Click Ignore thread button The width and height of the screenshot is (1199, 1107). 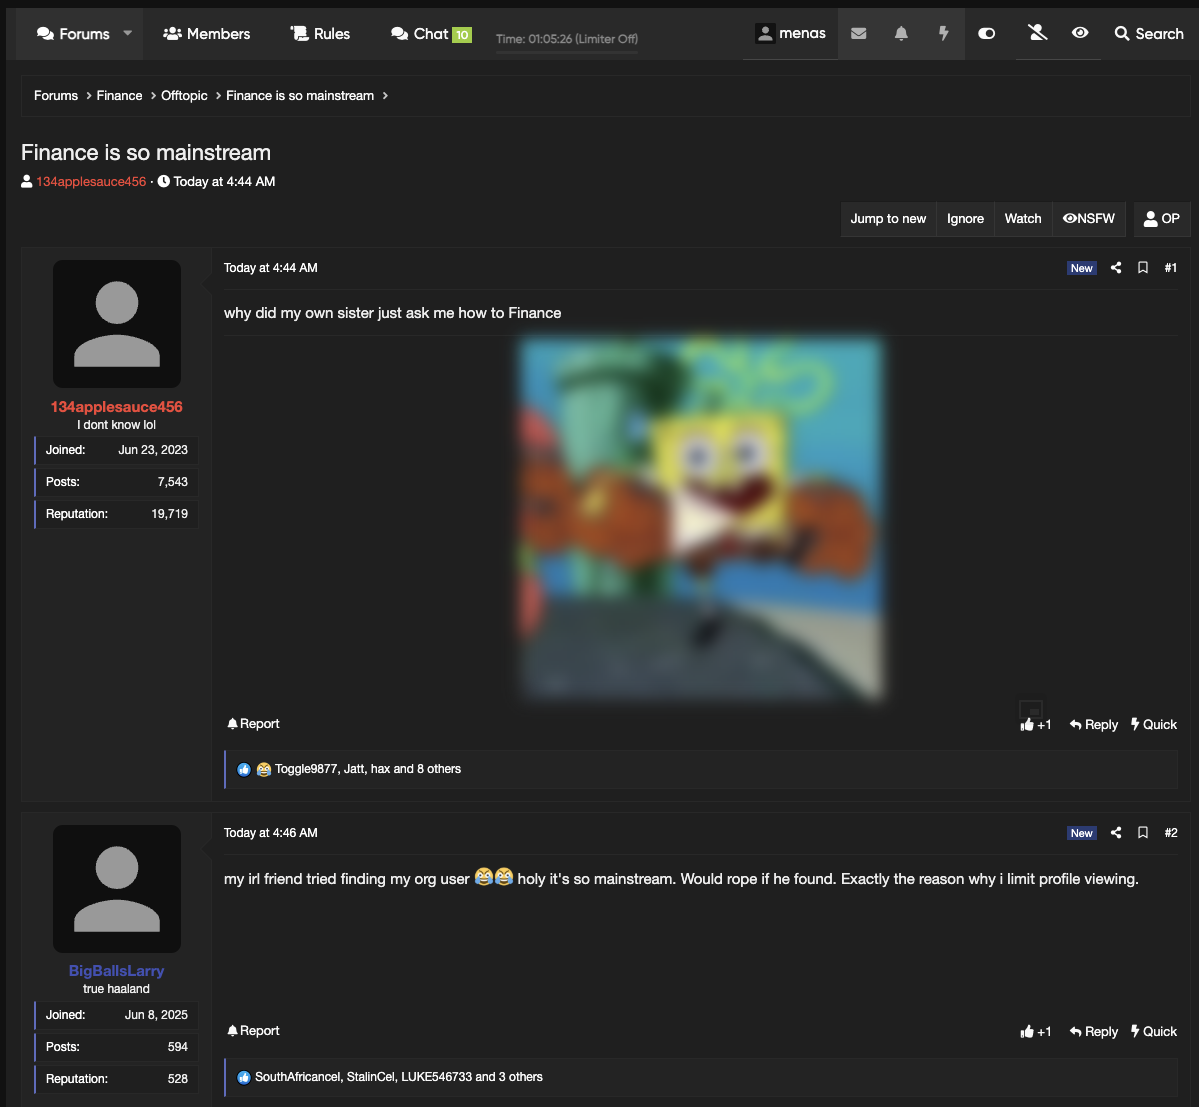(965, 219)
